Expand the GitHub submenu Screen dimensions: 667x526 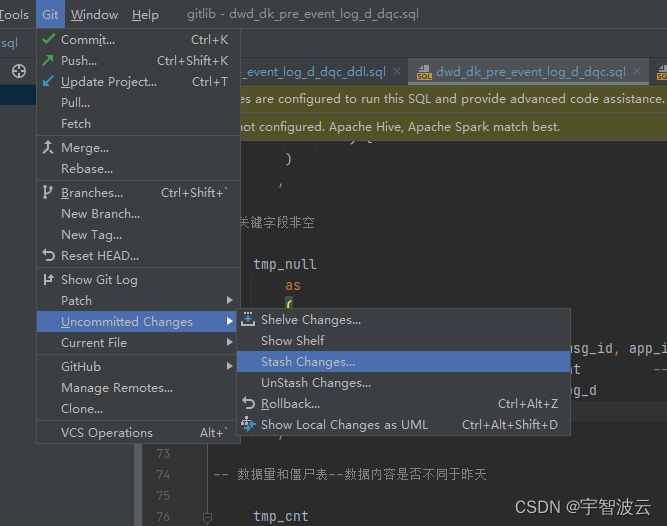230,366
